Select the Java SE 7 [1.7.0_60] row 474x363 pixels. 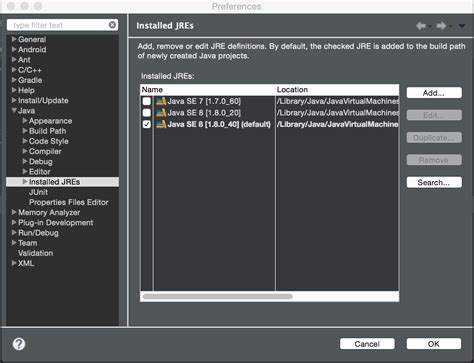click(269, 101)
